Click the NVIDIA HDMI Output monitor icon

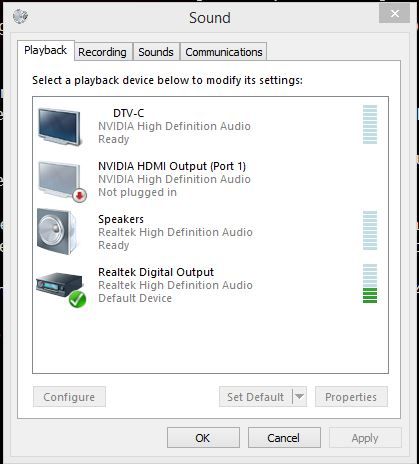point(59,180)
